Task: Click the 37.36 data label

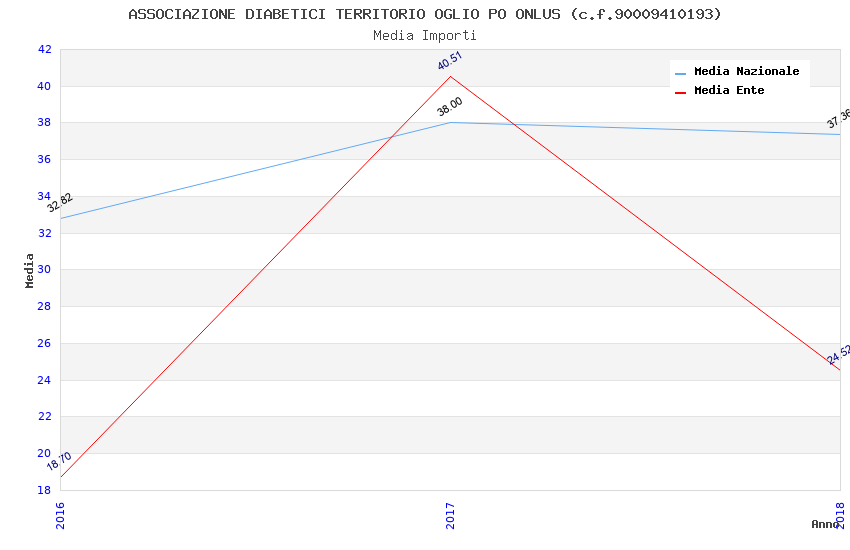Action: 839,119
